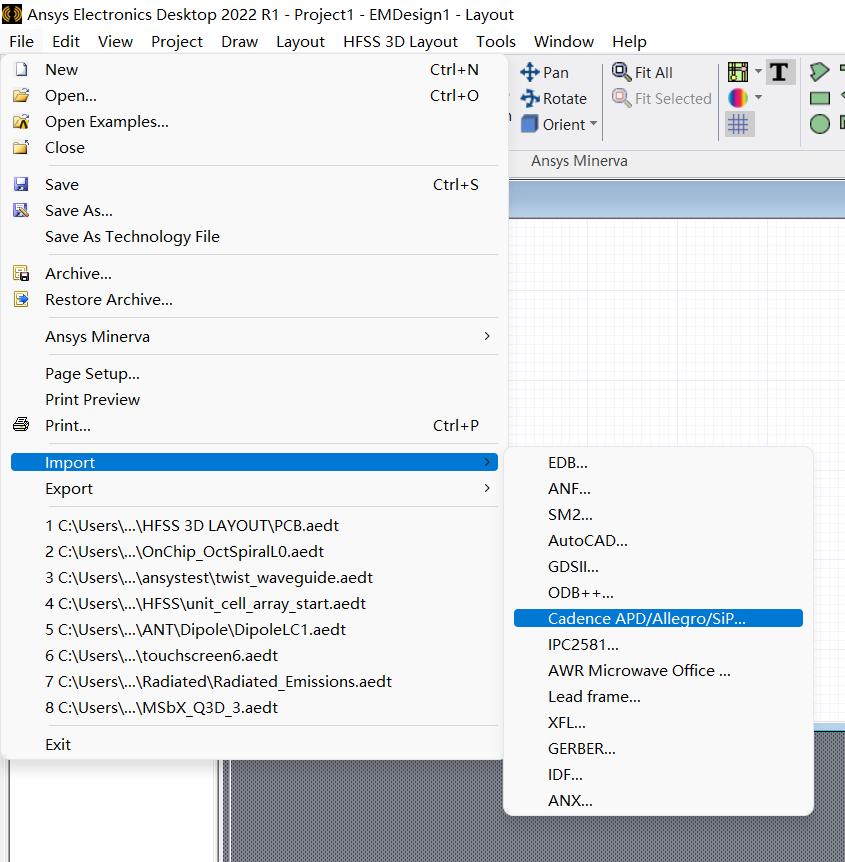The image size is (845, 862).
Task: Open the HFSS 3D Layout menu
Action: click(400, 42)
